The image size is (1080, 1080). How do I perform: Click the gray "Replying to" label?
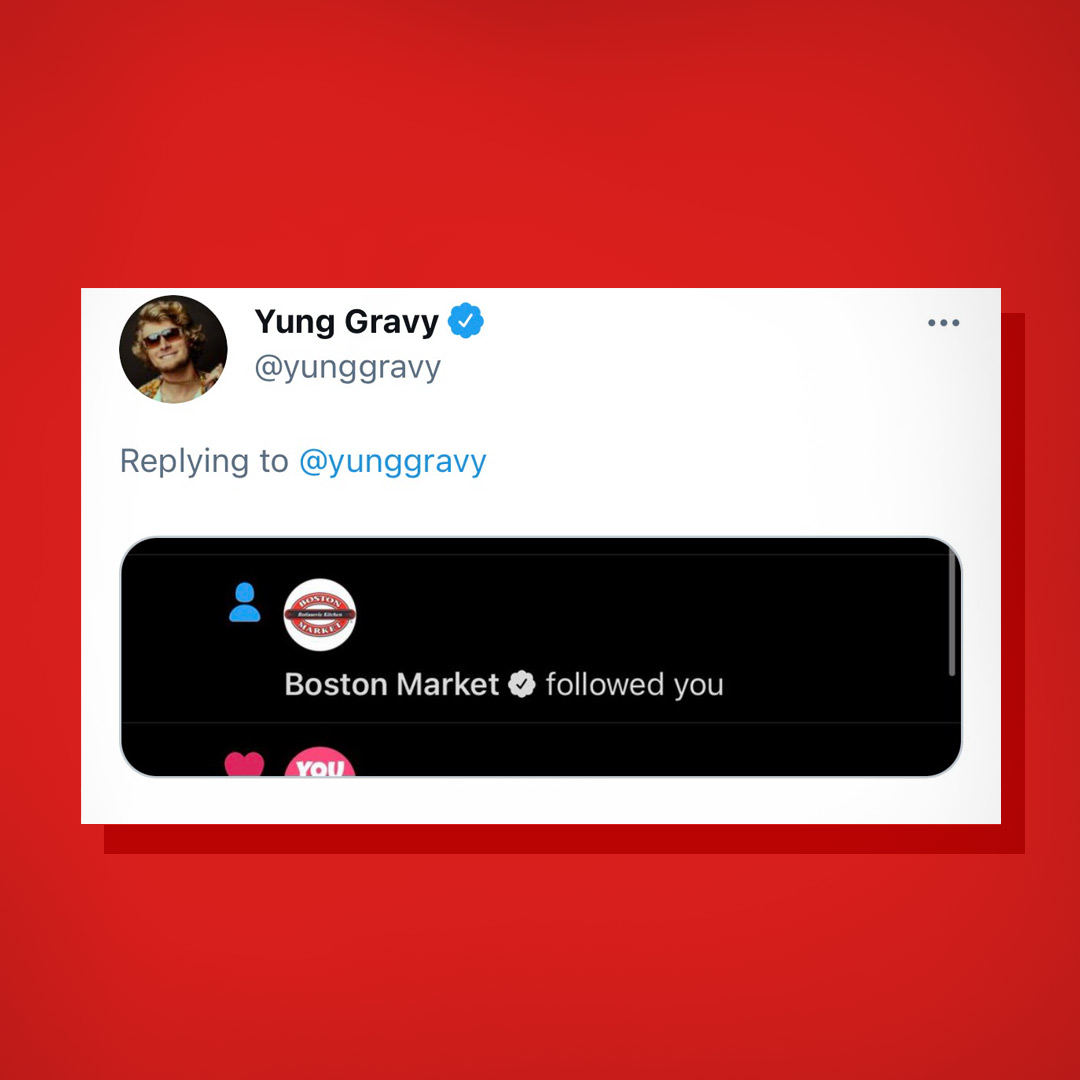[x=204, y=461]
